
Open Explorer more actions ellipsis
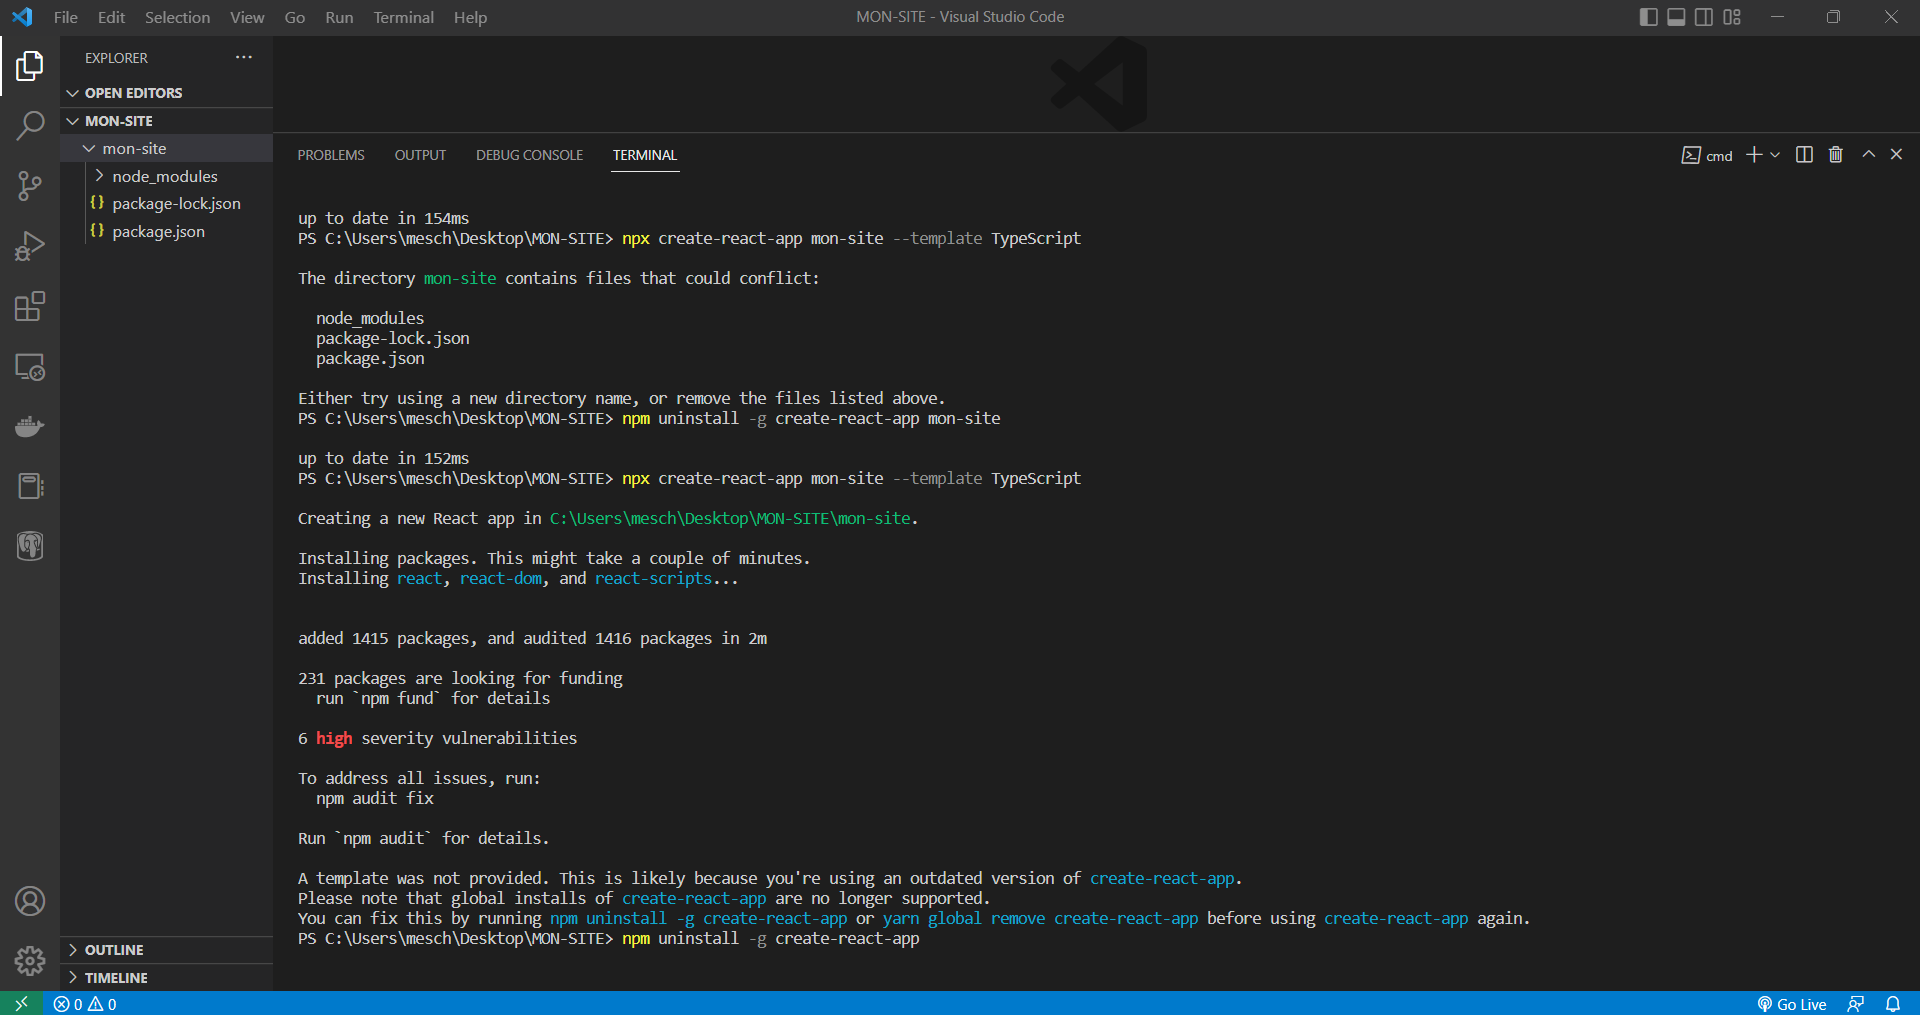point(244,57)
